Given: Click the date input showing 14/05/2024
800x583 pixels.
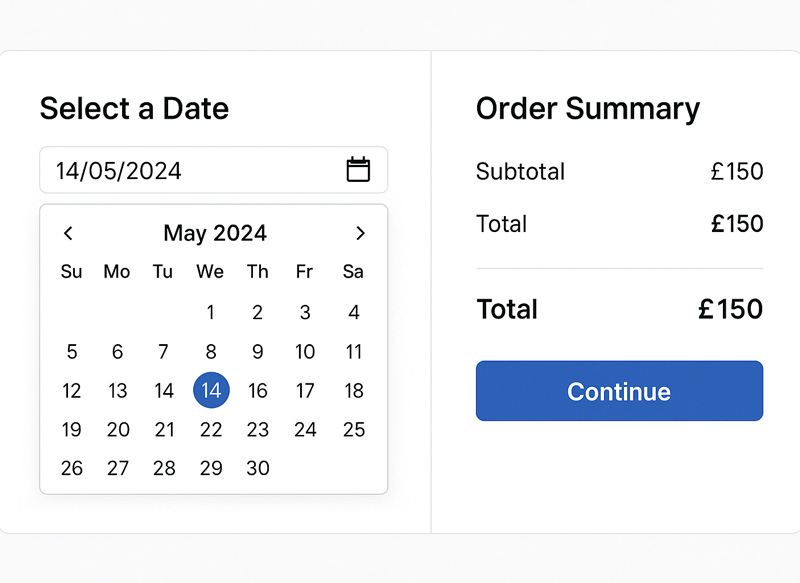Looking at the screenshot, I should tap(214, 170).
